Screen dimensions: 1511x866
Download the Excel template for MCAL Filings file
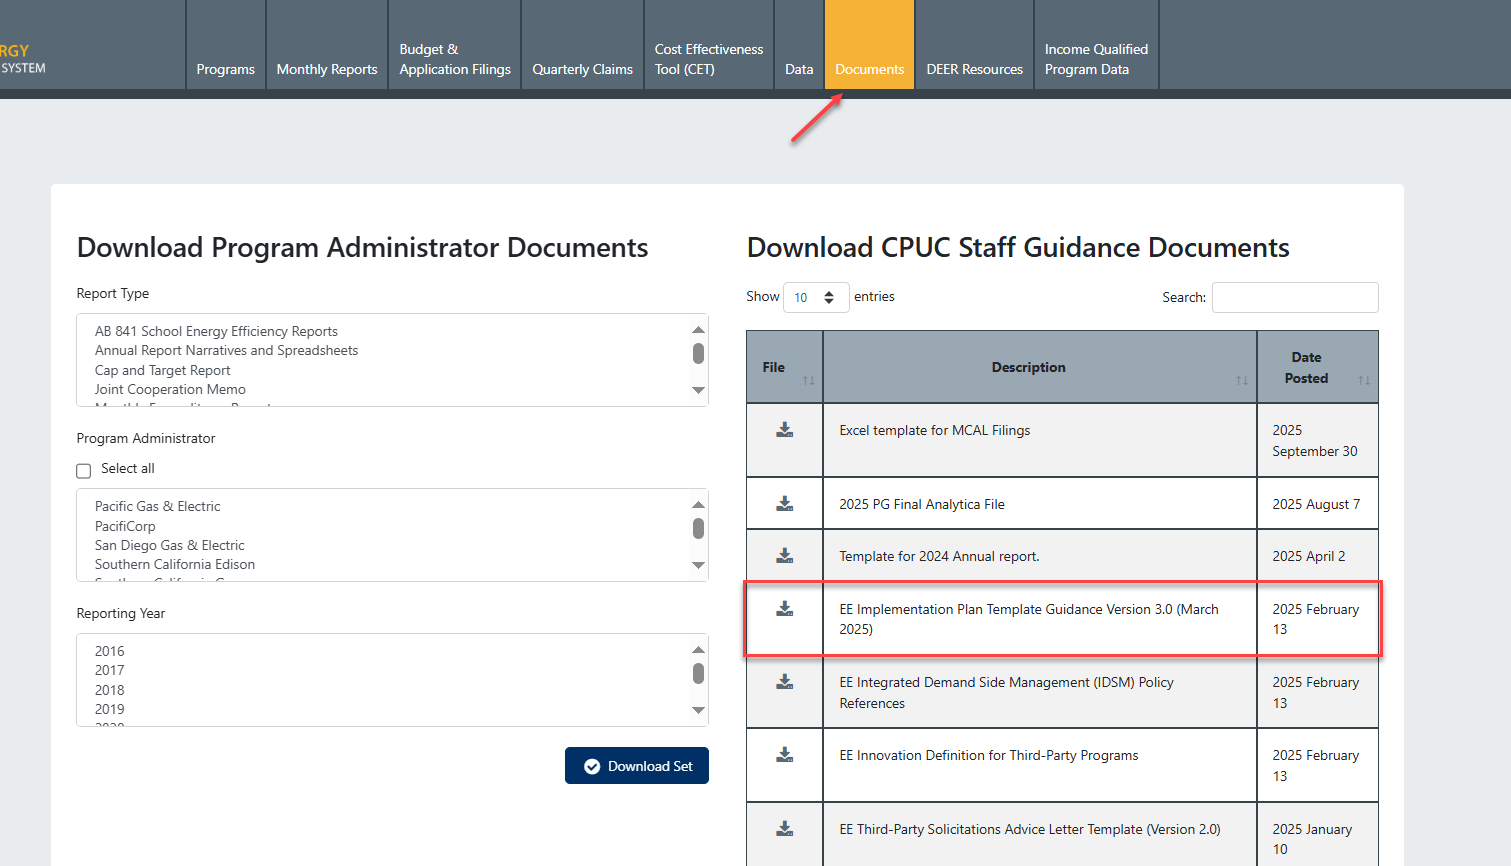[x=785, y=430]
